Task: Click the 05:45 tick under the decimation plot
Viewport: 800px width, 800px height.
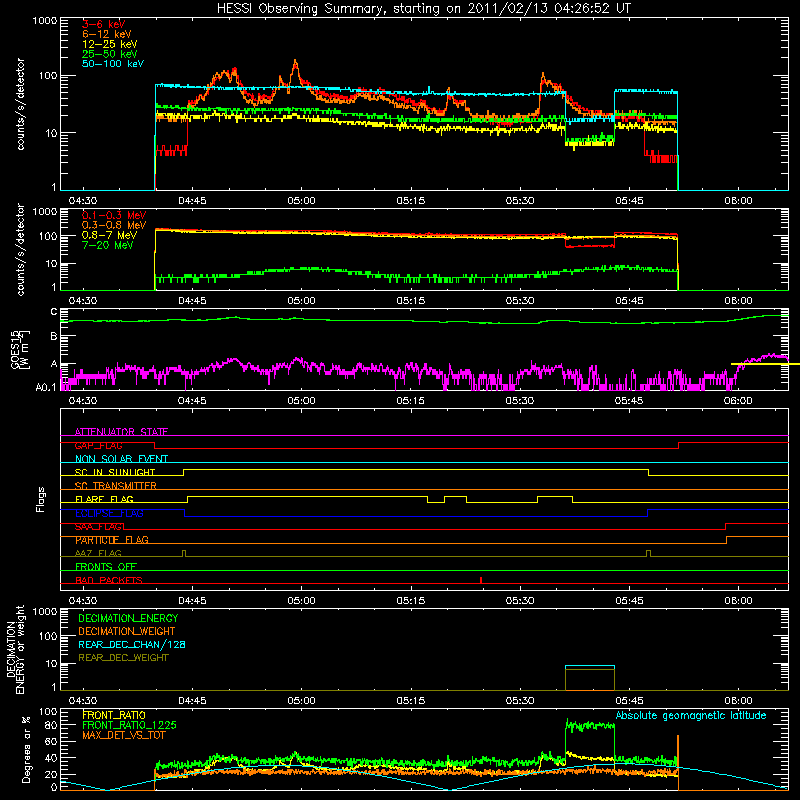Action: (x=629, y=701)
